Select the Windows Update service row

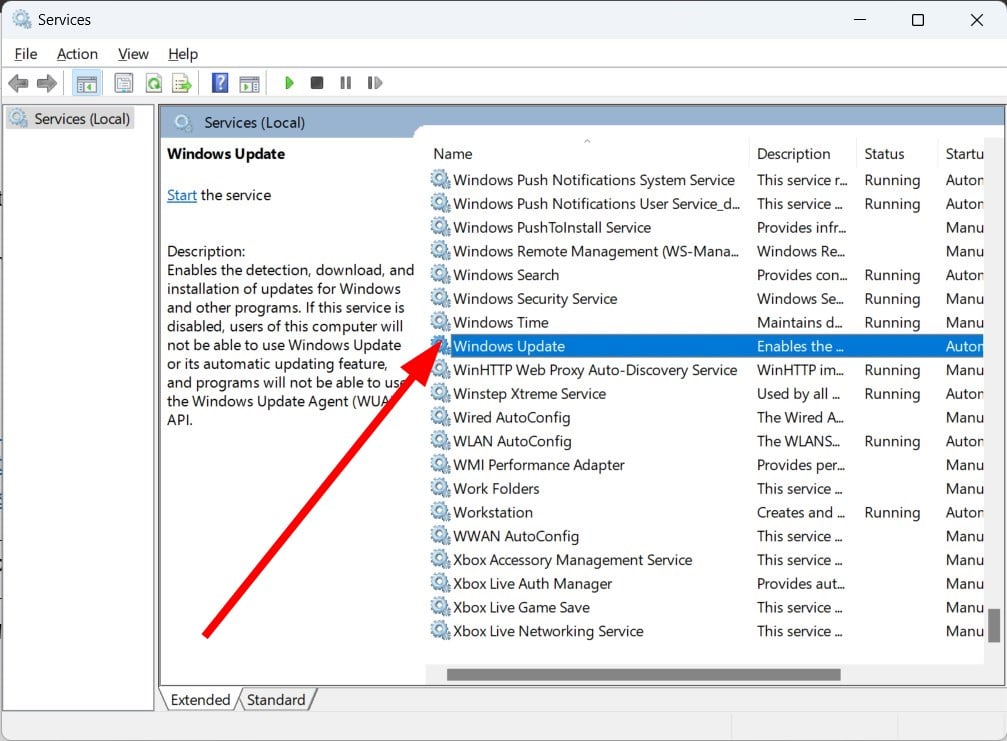tap(705, 346)
